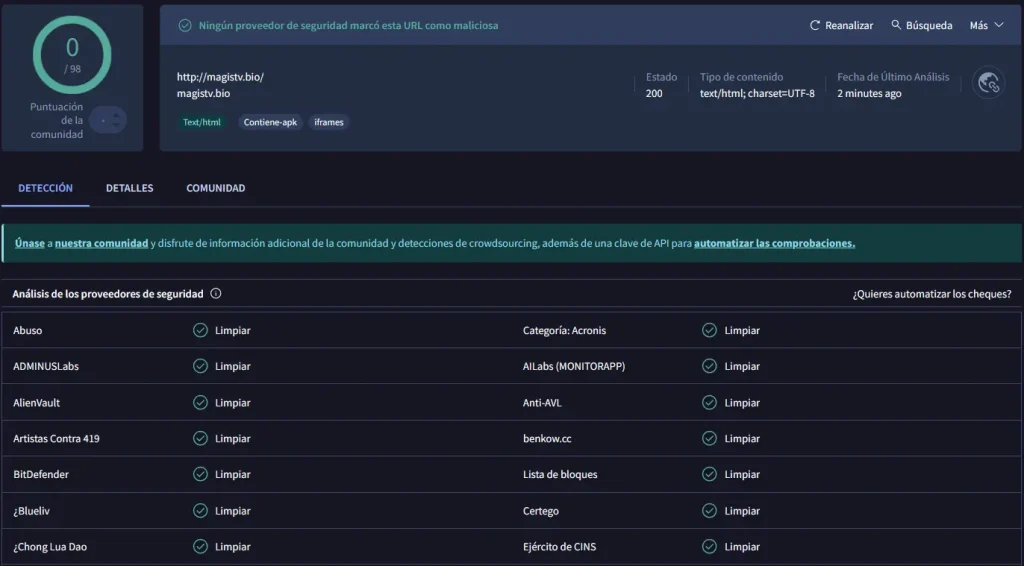Select the Lista de bloques vendor name
The image size is (1024, 566).
560,475
